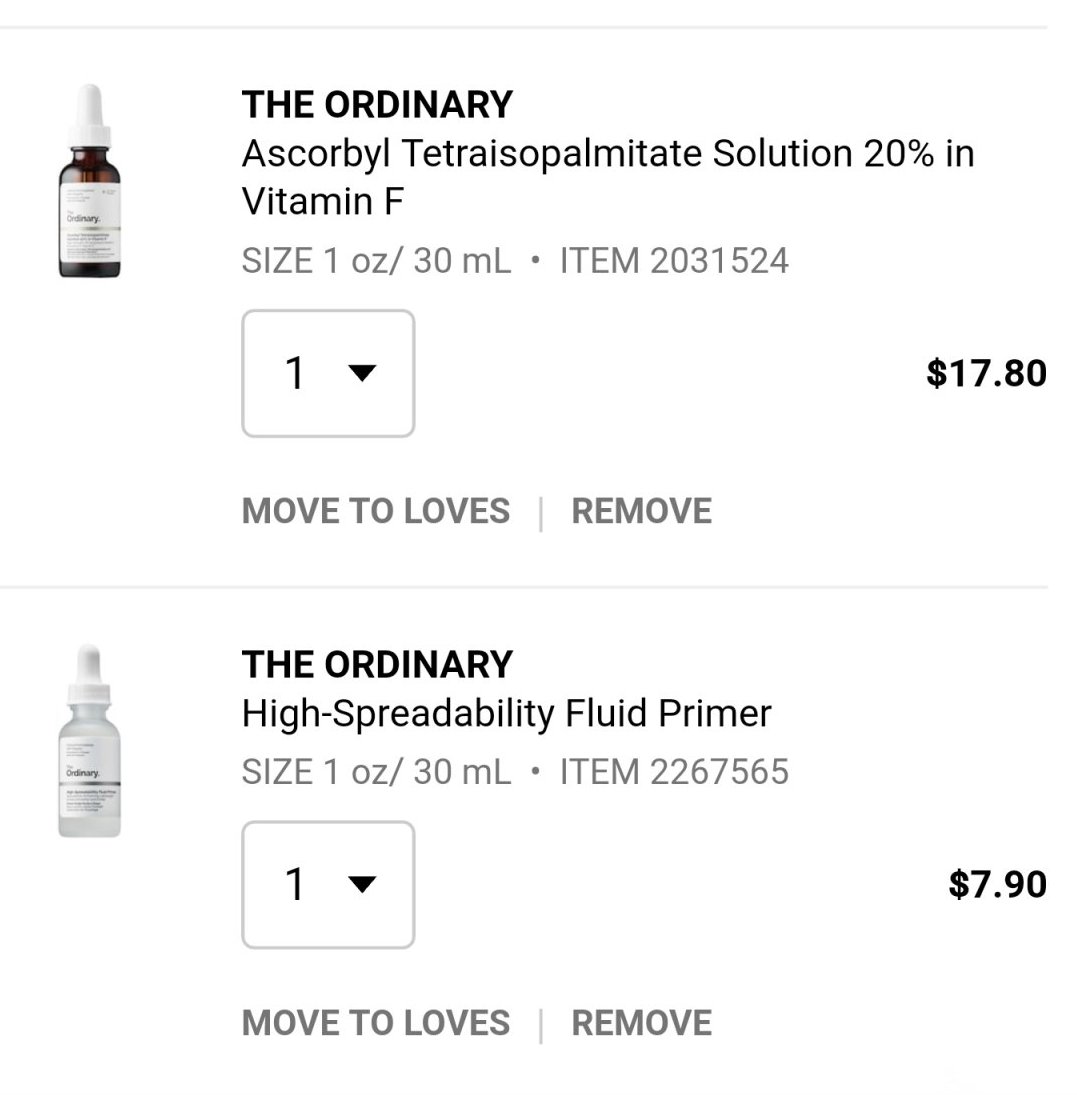Move the Ascorbyl solution to Loves
This screenshot has height=1095, width=1077.
click(376, 511)
